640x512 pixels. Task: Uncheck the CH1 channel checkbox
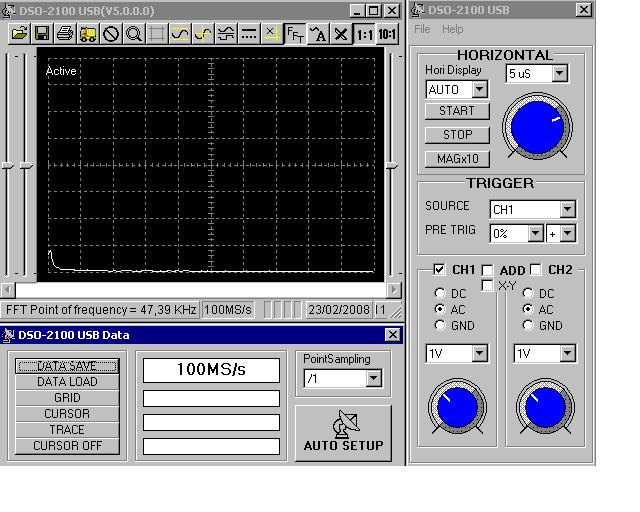[x=439, y=269]
